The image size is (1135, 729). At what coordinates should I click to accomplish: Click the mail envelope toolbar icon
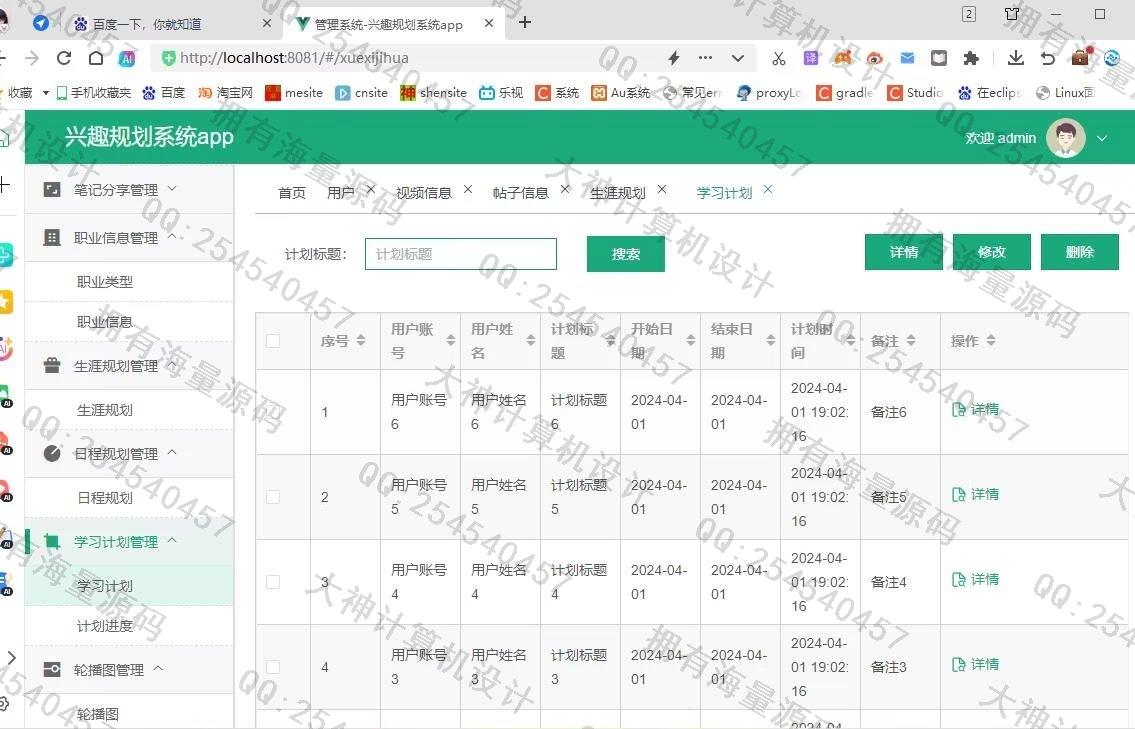pyautogui.click(x=907, y=58)
